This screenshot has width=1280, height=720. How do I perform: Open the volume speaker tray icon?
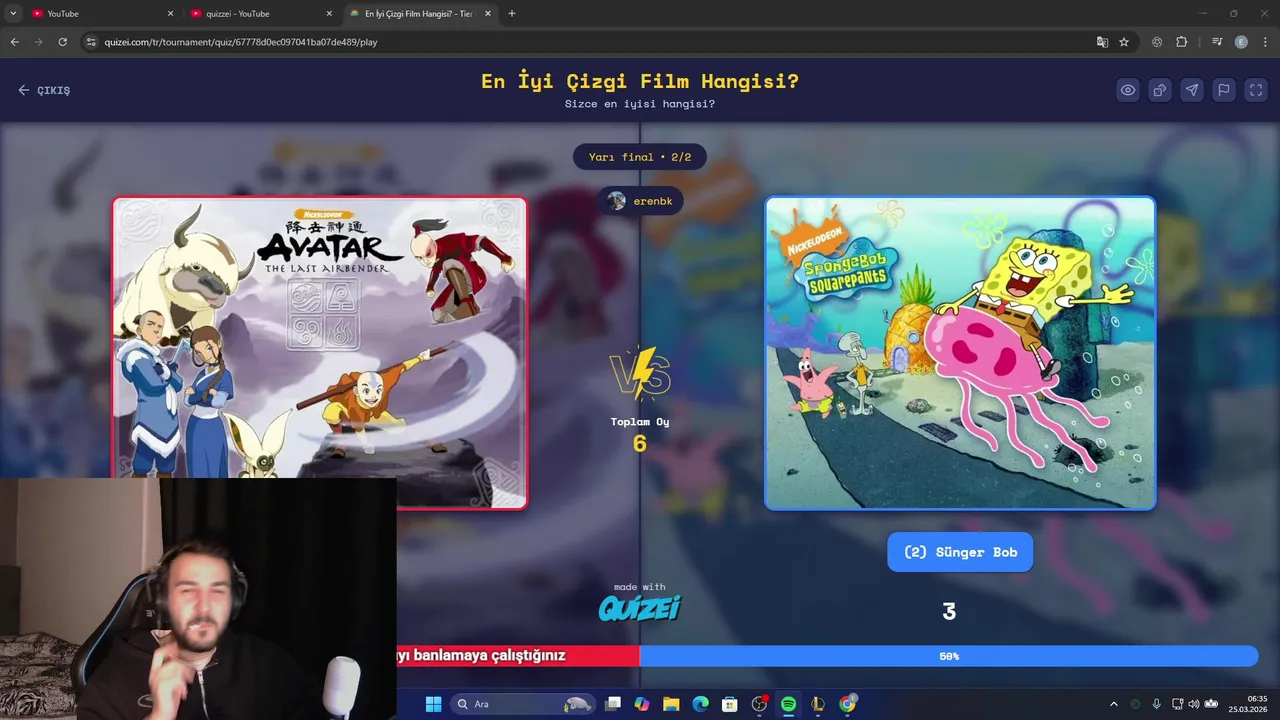(x=1194, y=704)
